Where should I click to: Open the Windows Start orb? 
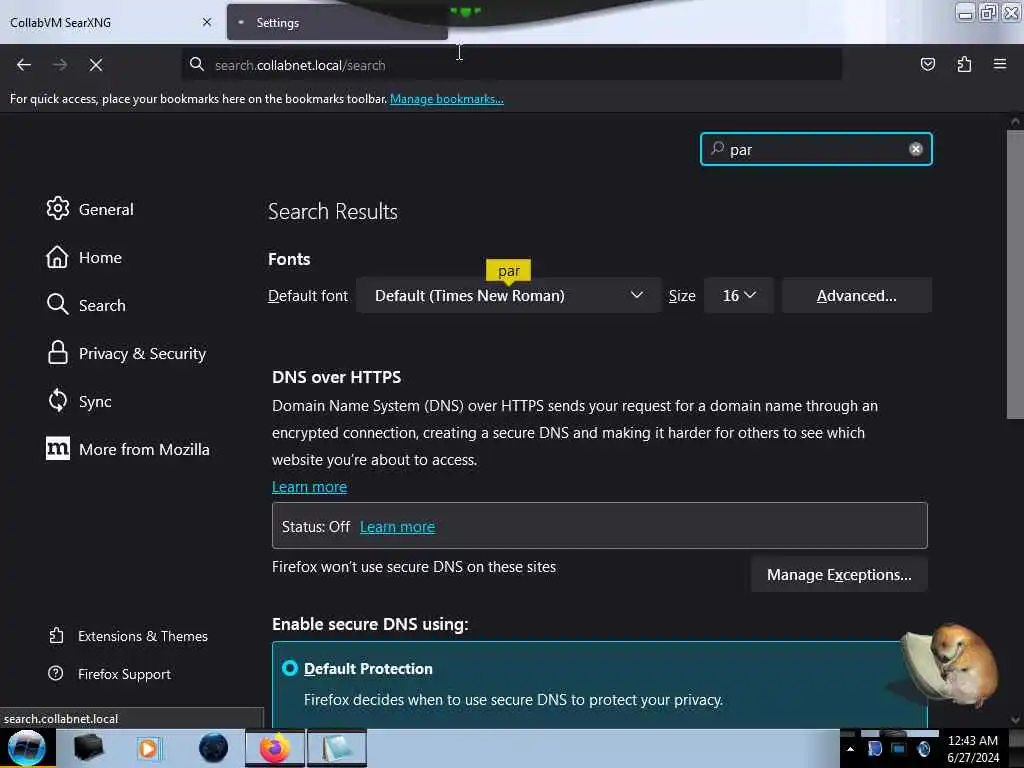27,748
